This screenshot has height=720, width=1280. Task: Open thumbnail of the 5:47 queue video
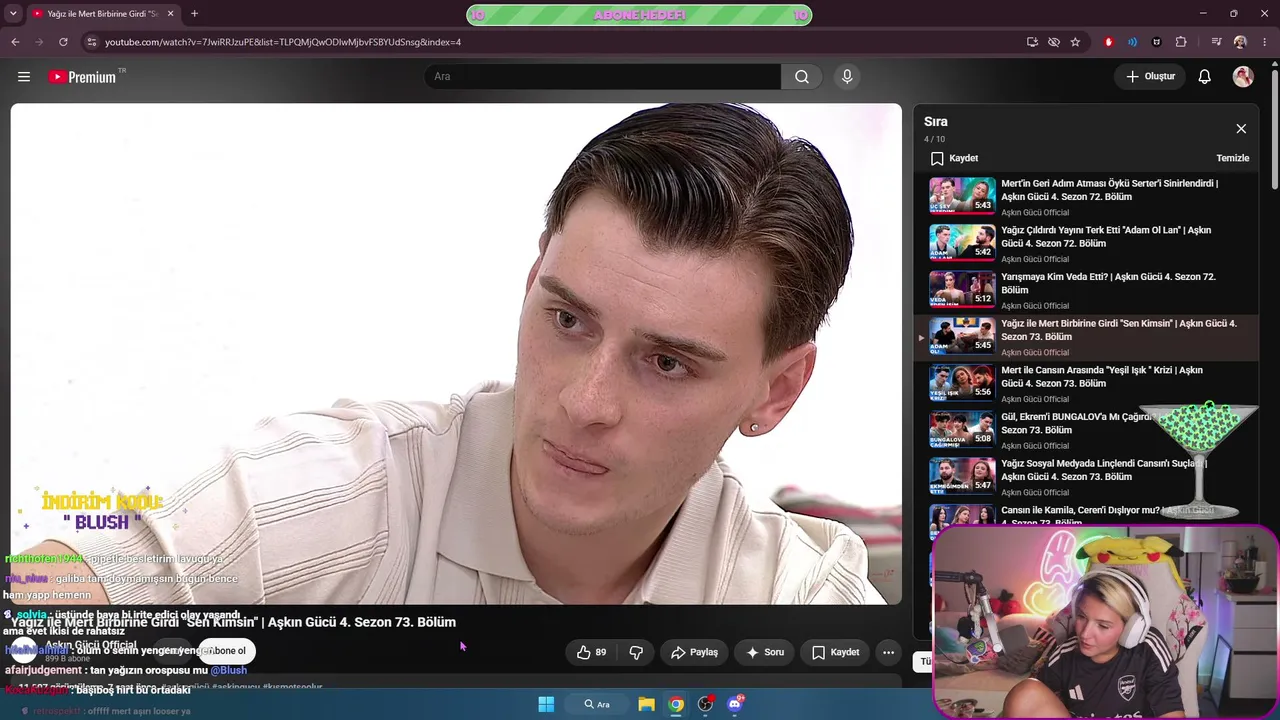pyautogui.click(x=962, y=476)
